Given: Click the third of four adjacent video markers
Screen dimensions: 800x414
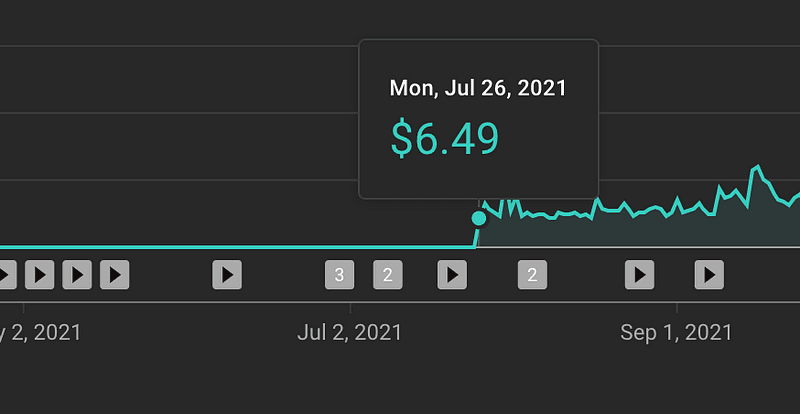Looking at the screenshot, I should tap(77, 275).
